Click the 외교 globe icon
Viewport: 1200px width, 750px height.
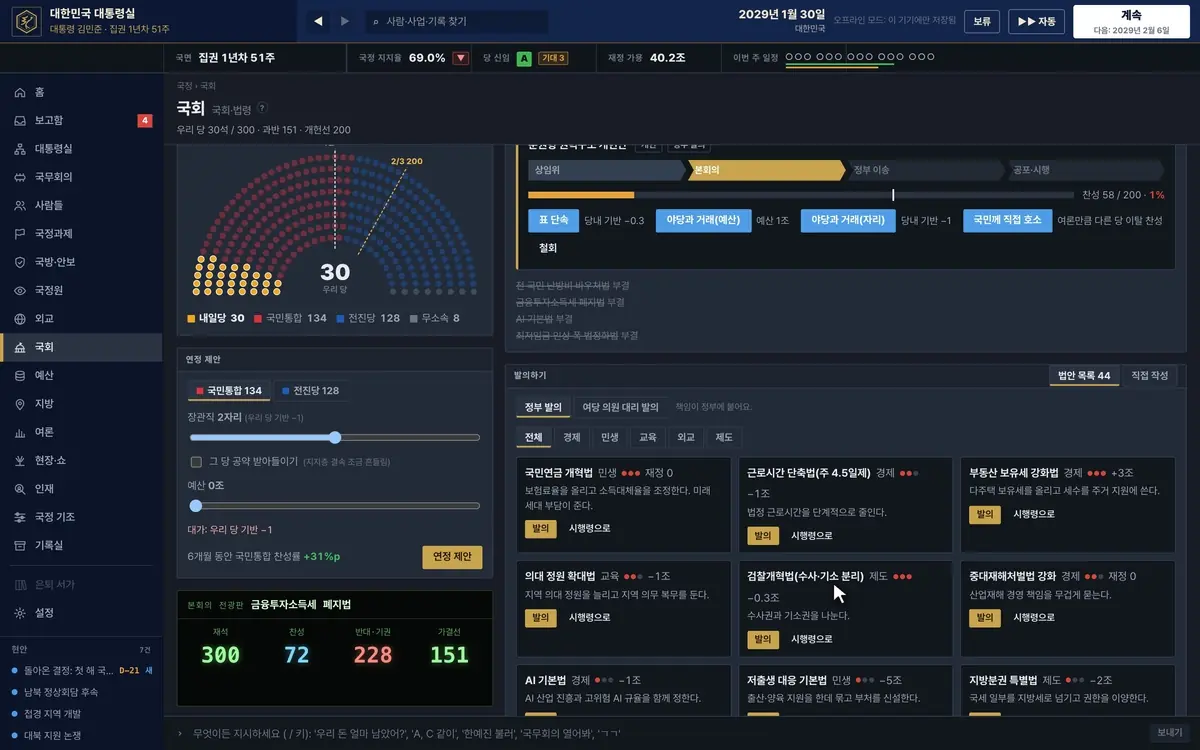click(20, 319)
